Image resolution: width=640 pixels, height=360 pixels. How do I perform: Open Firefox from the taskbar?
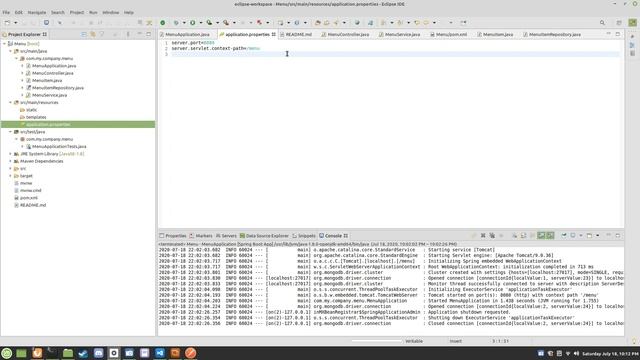[37, 353]
